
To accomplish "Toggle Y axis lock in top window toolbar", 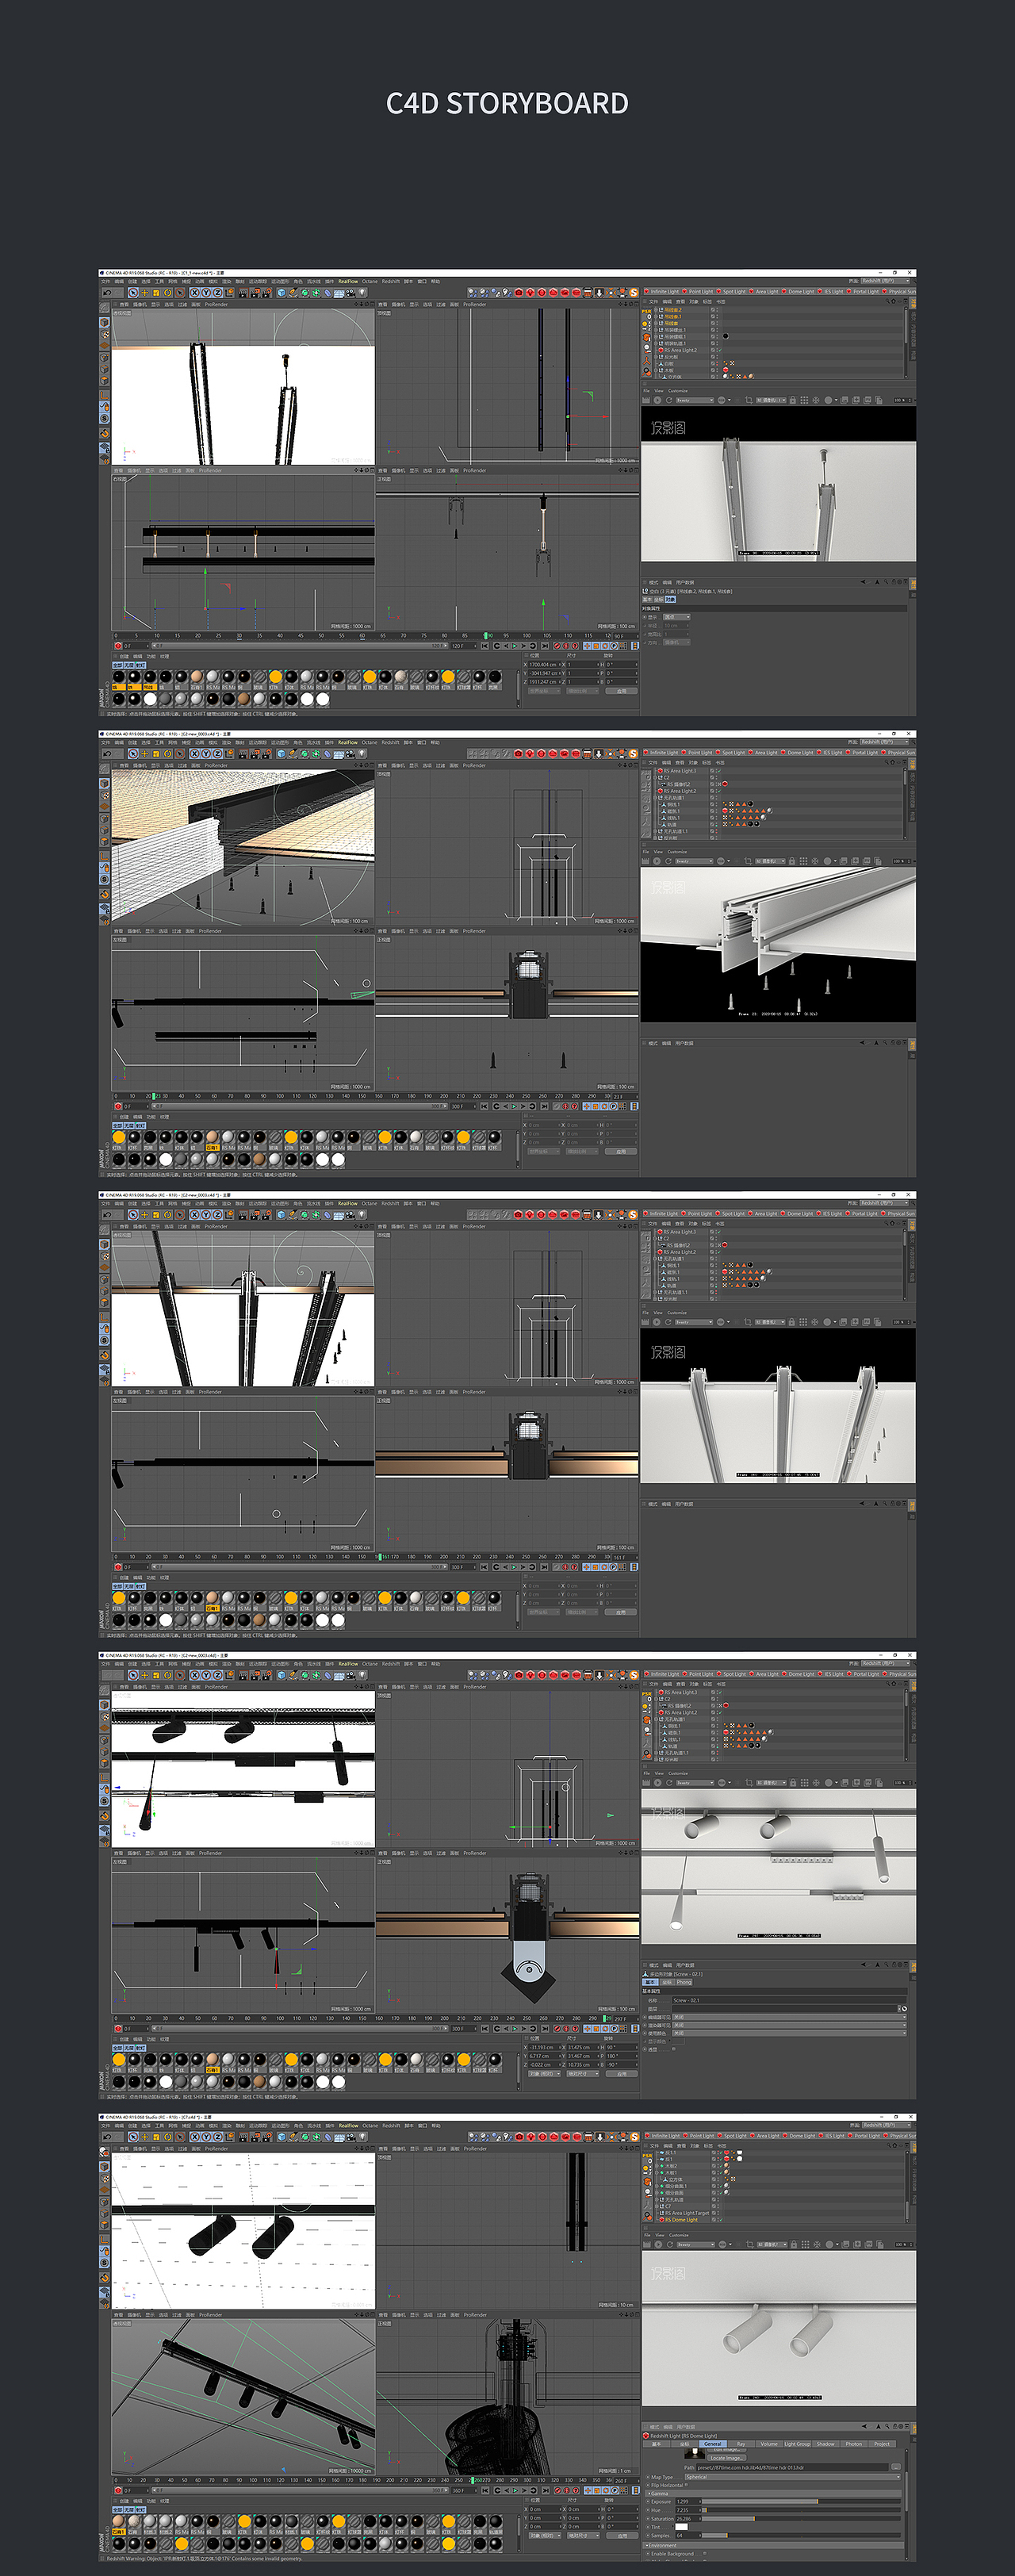I will pos(206,293).
